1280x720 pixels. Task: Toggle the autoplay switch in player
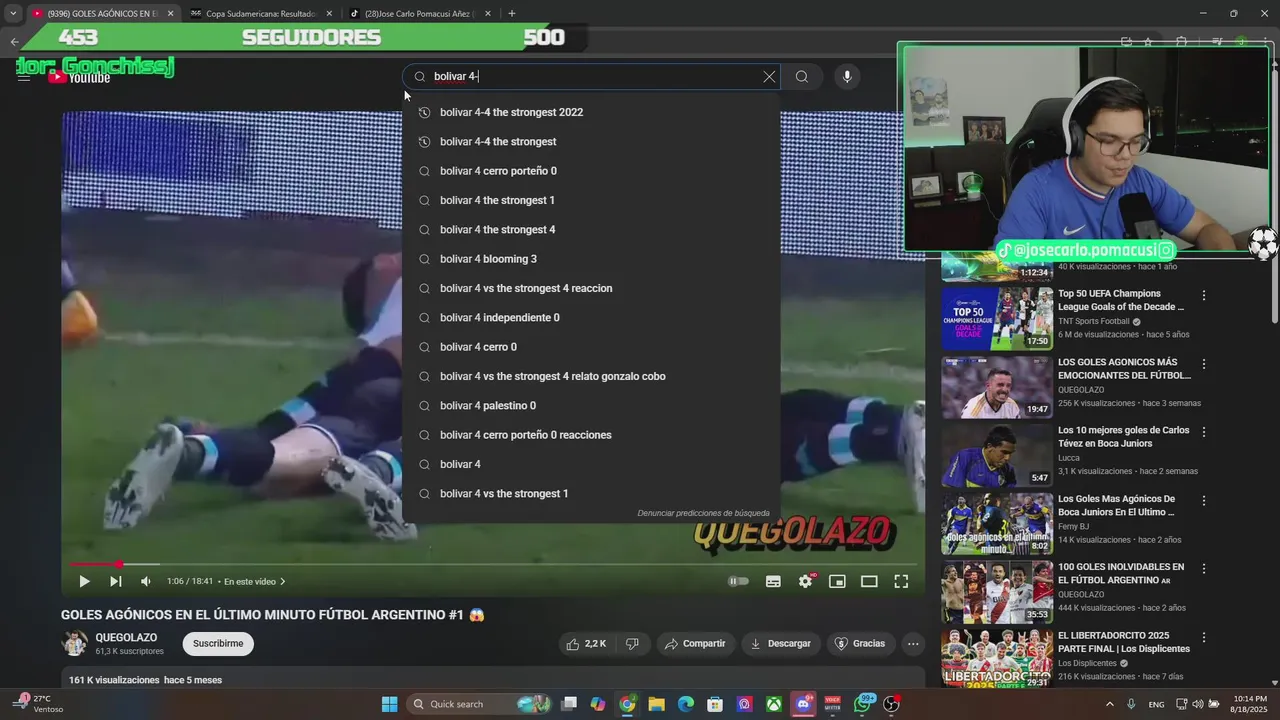[739, 581]
